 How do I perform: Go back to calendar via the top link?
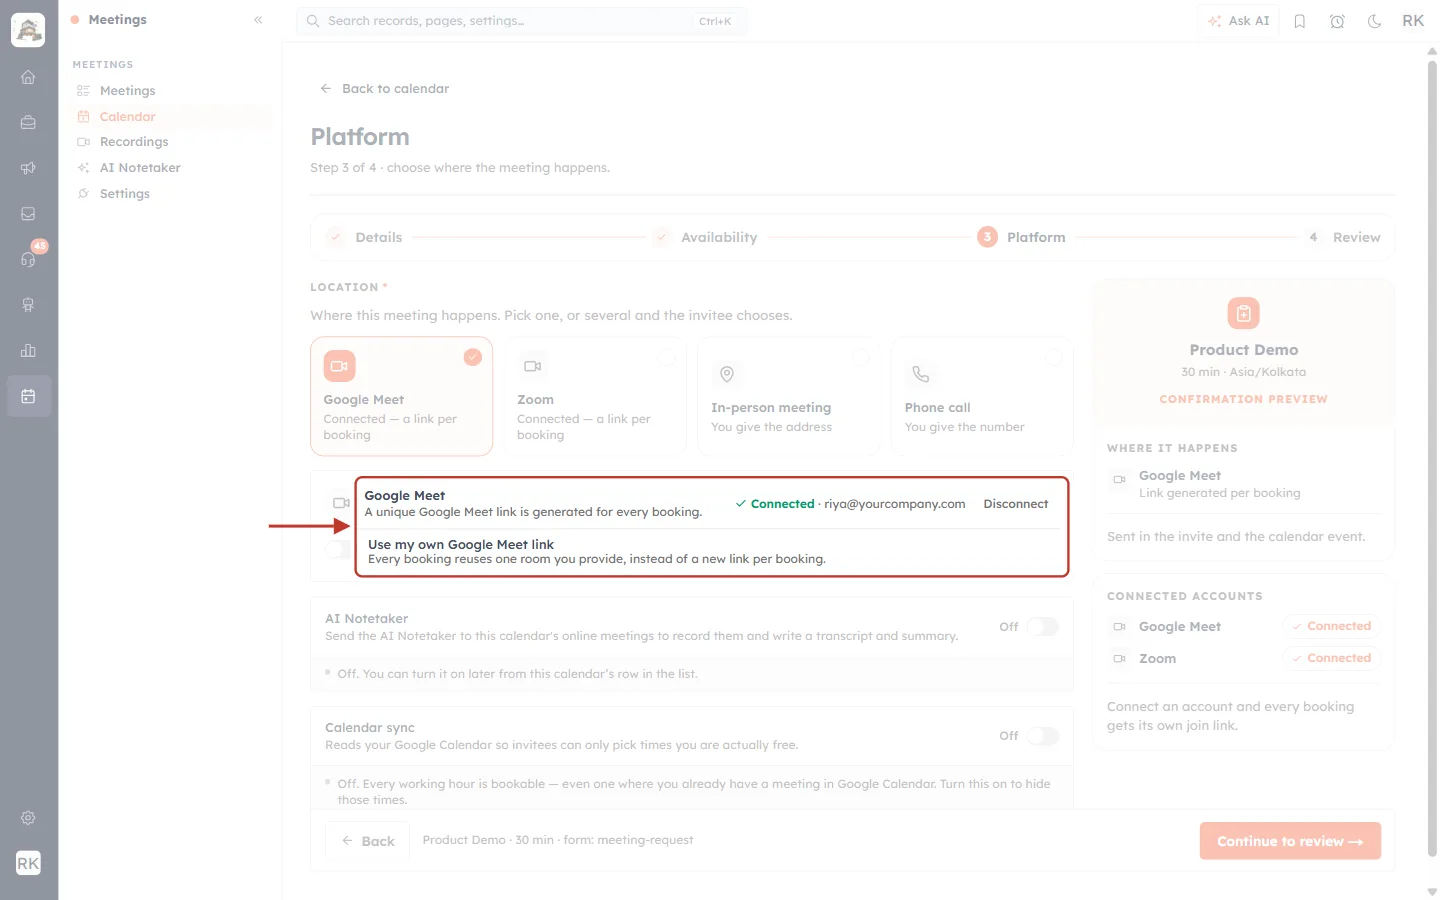tap(384, 89)
